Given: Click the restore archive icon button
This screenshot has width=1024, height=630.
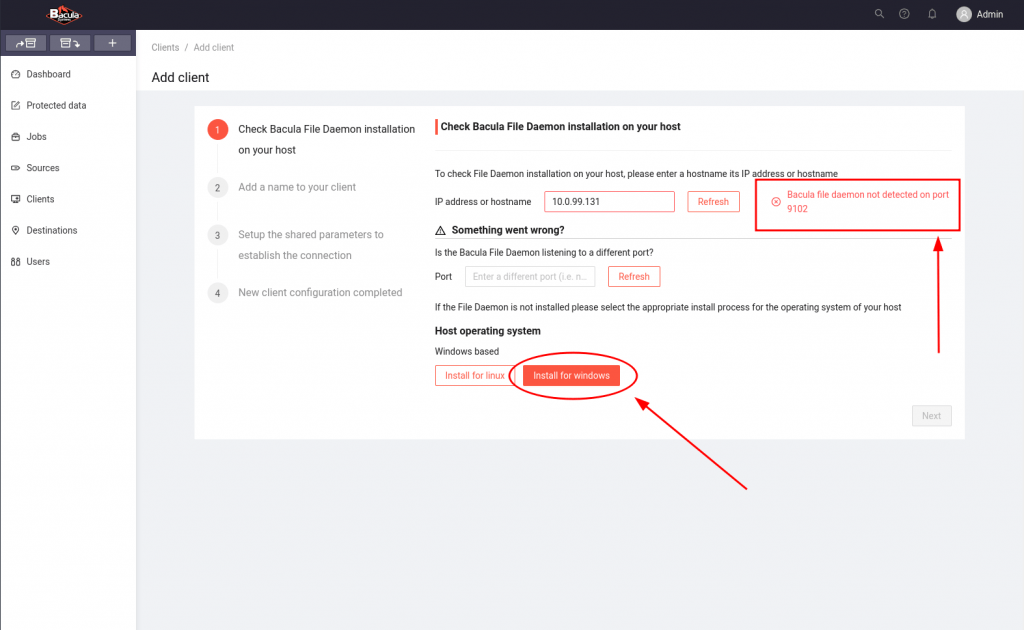Looking at the screenshot, I should (x=70, y=43).
